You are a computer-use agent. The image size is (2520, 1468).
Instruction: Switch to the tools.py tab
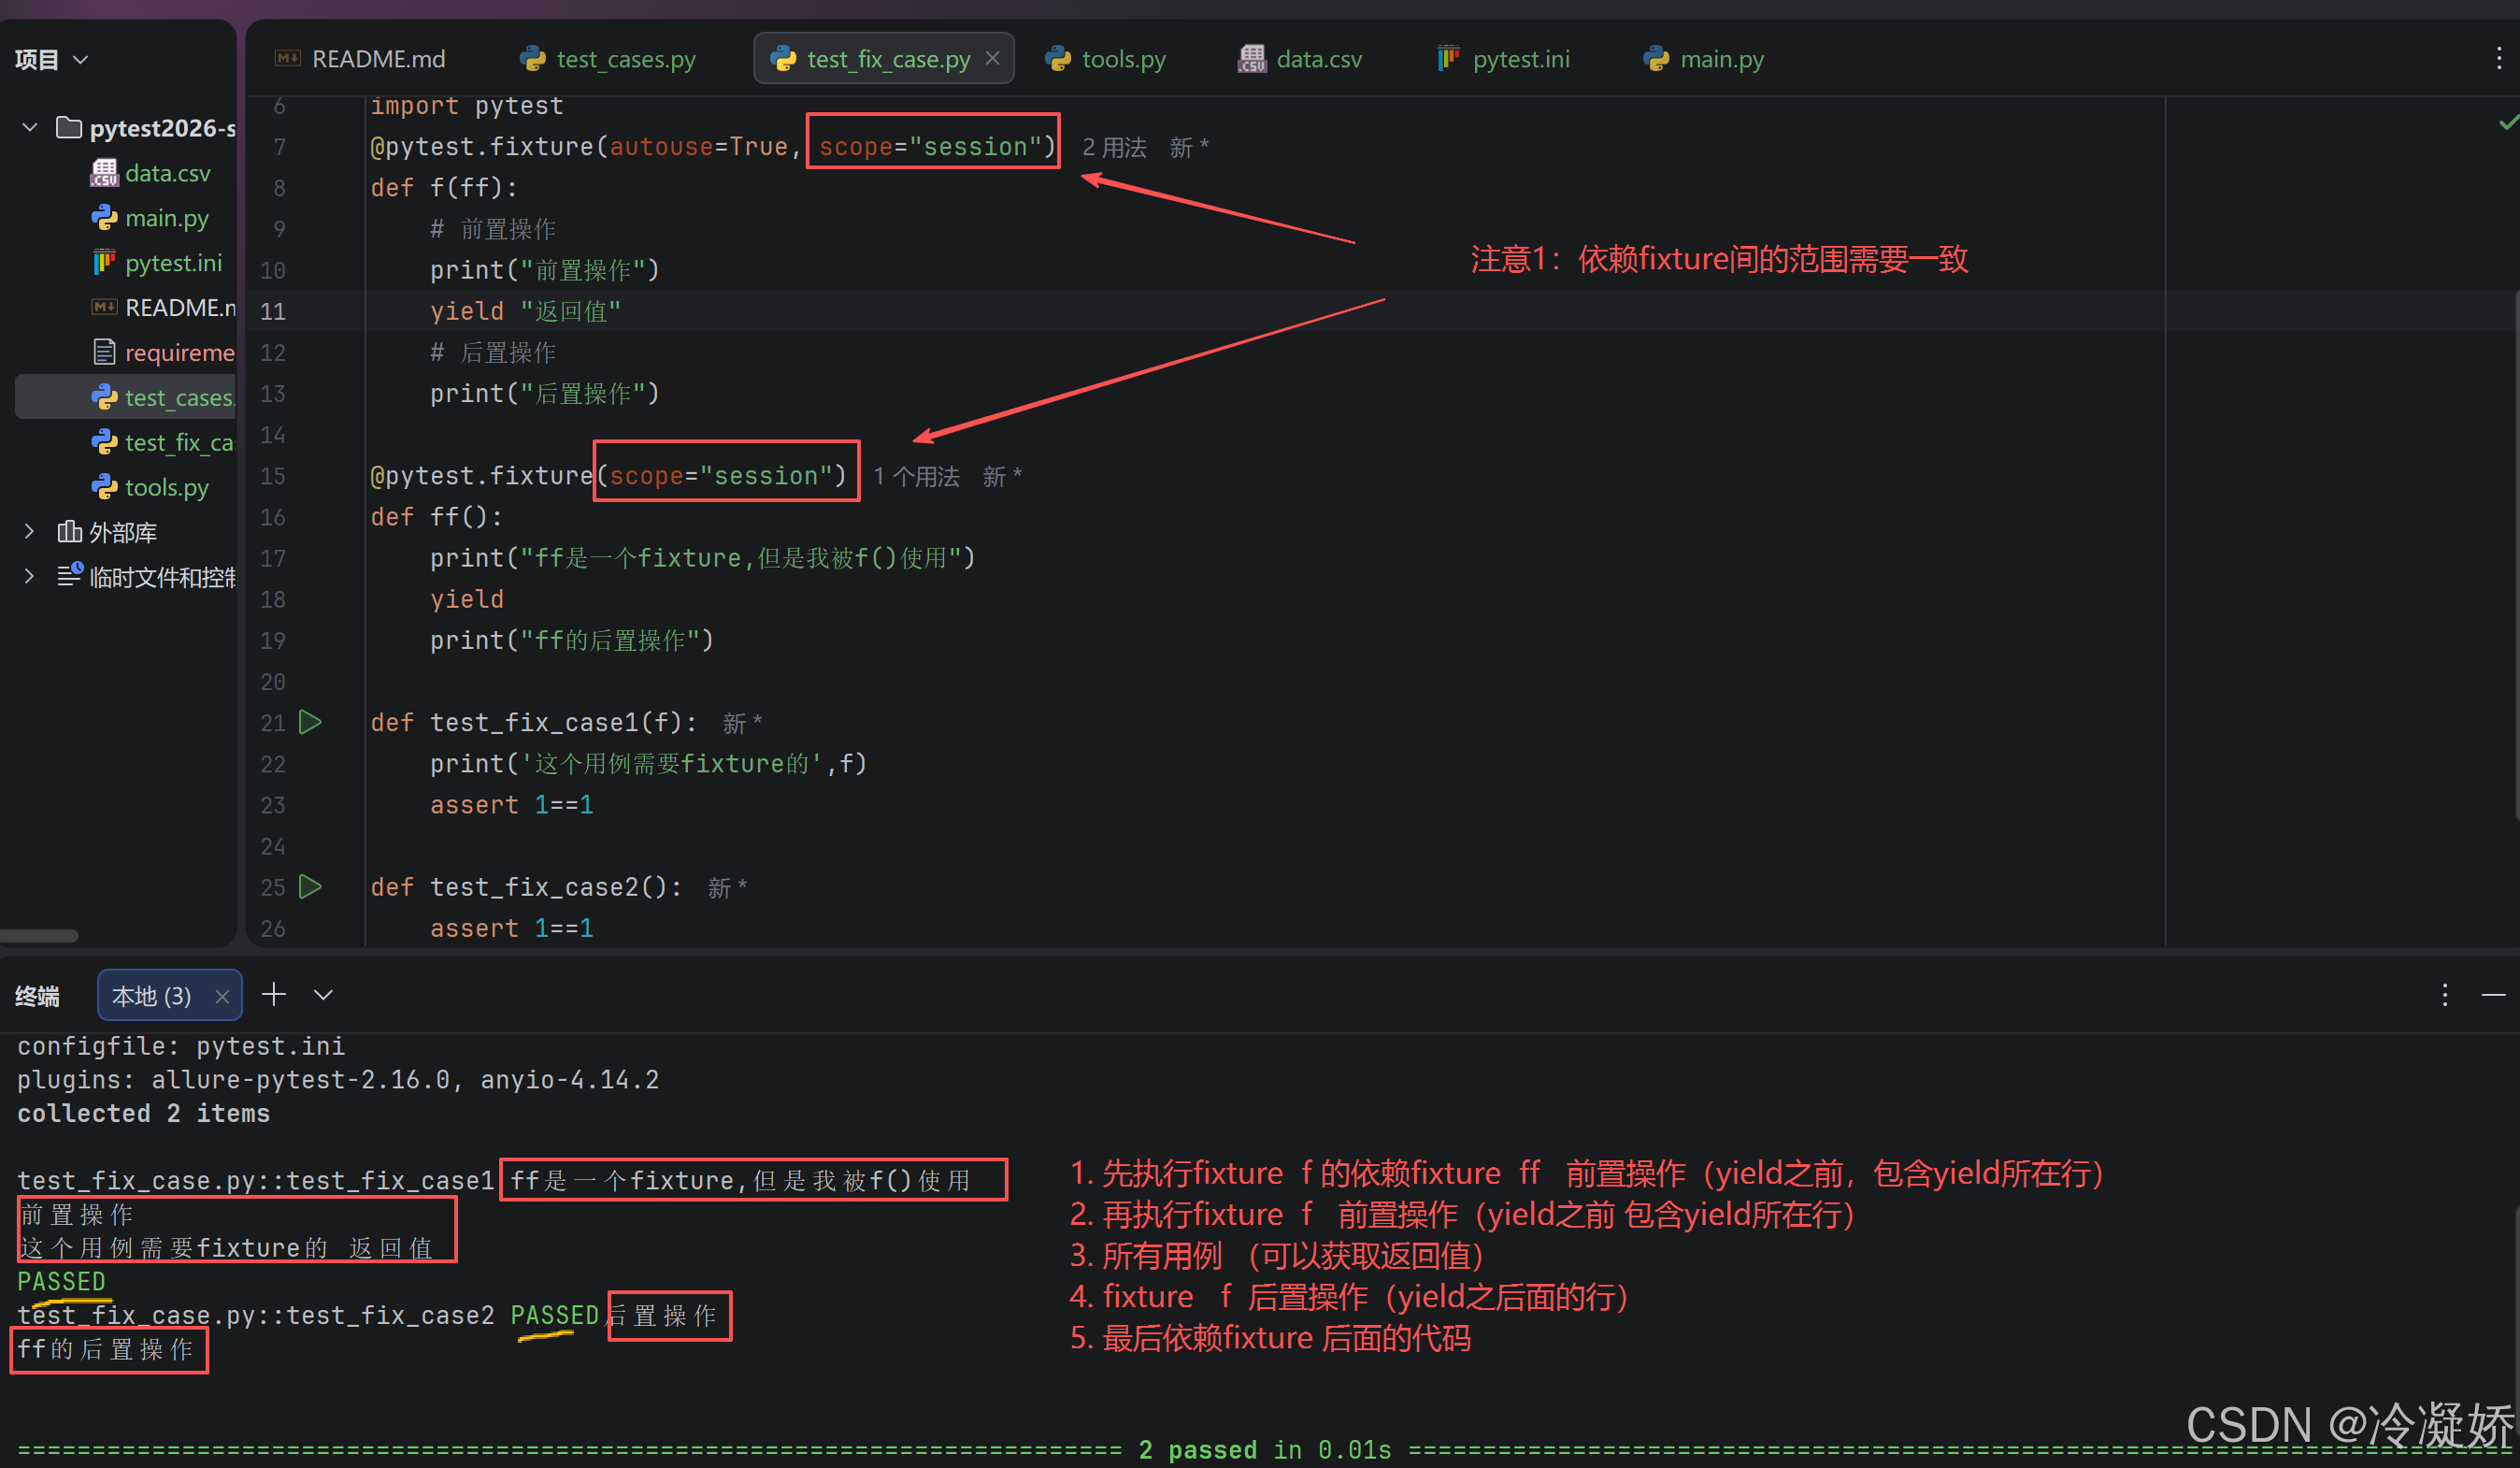tap(1105, 59)
